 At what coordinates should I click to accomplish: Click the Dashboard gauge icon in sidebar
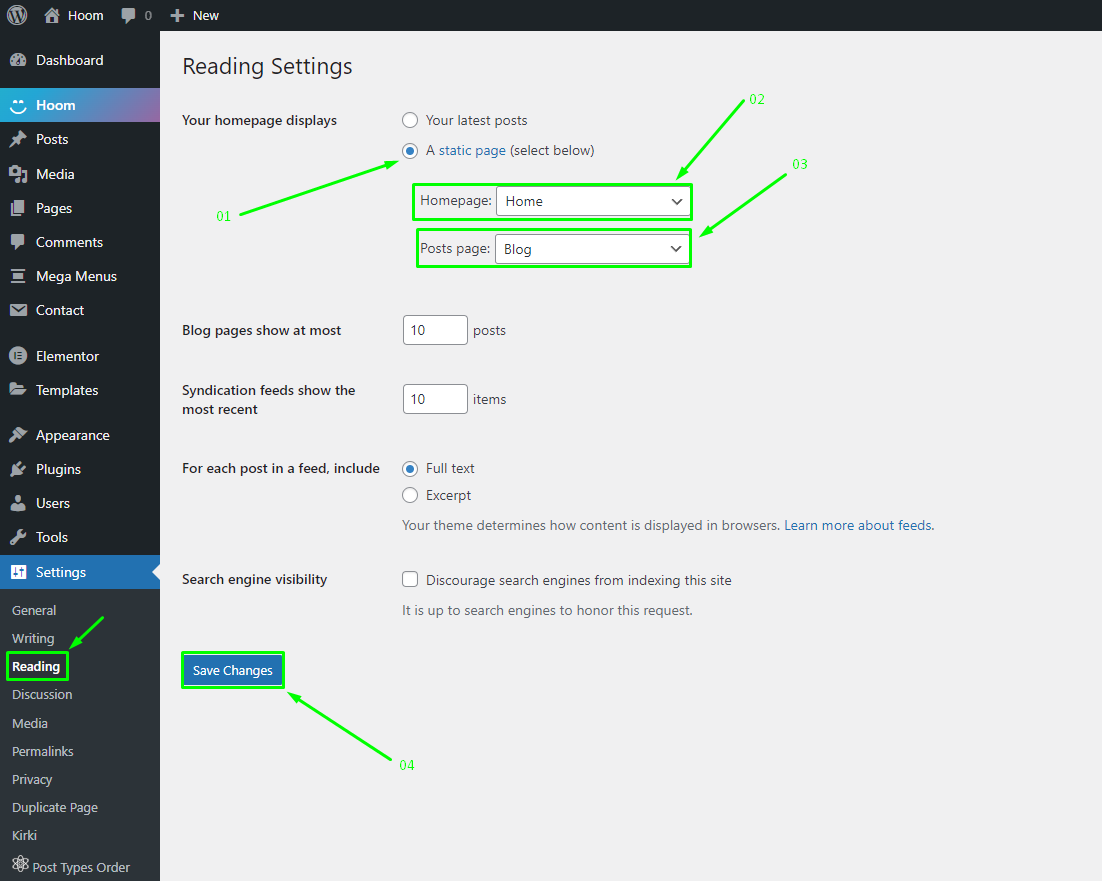[x=18, y=60]
